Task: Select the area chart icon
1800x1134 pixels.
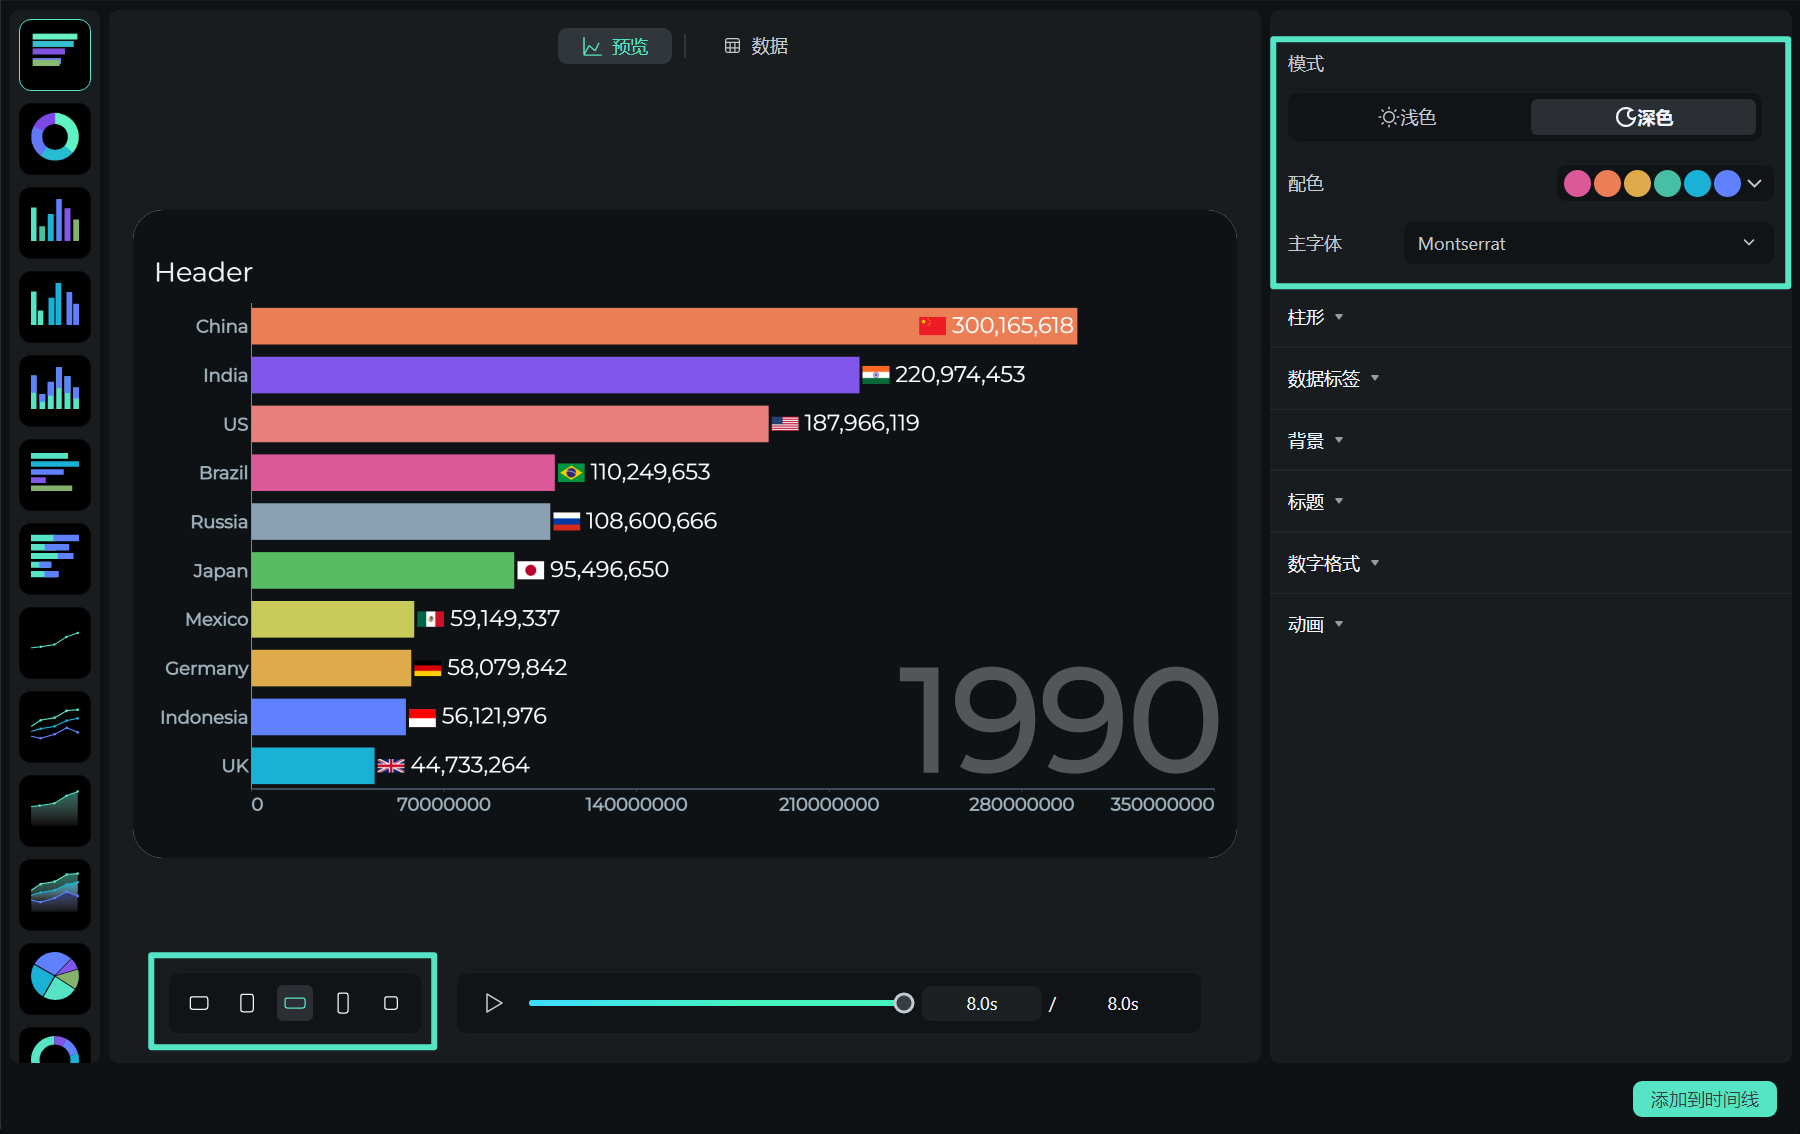Action: click(x=55, y=809)
